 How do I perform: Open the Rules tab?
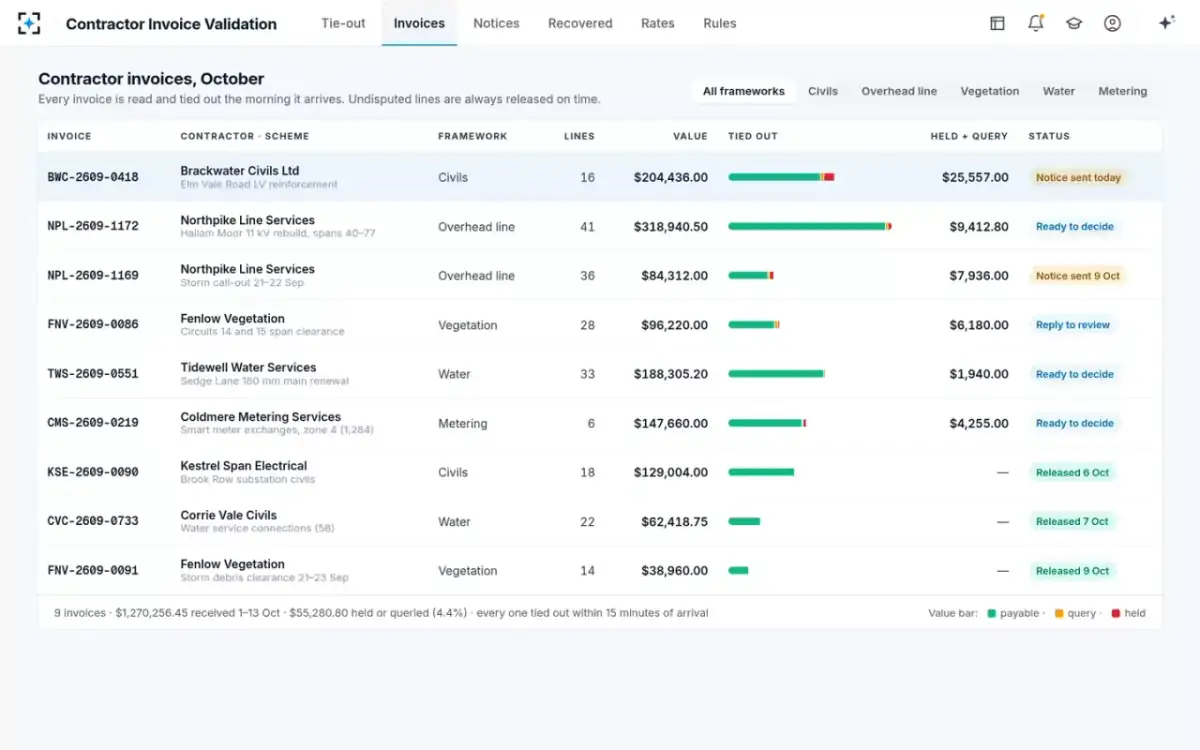720,23
